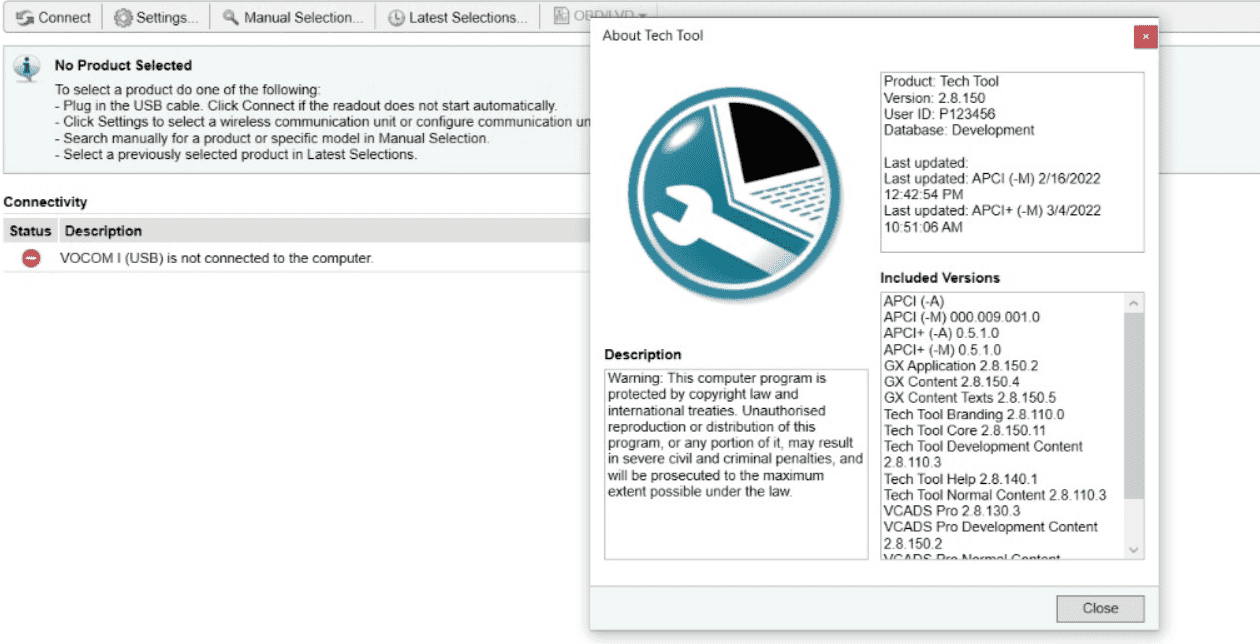
Task: Click the 'Version: 2.8.150' text
Action: coord(934,98)
